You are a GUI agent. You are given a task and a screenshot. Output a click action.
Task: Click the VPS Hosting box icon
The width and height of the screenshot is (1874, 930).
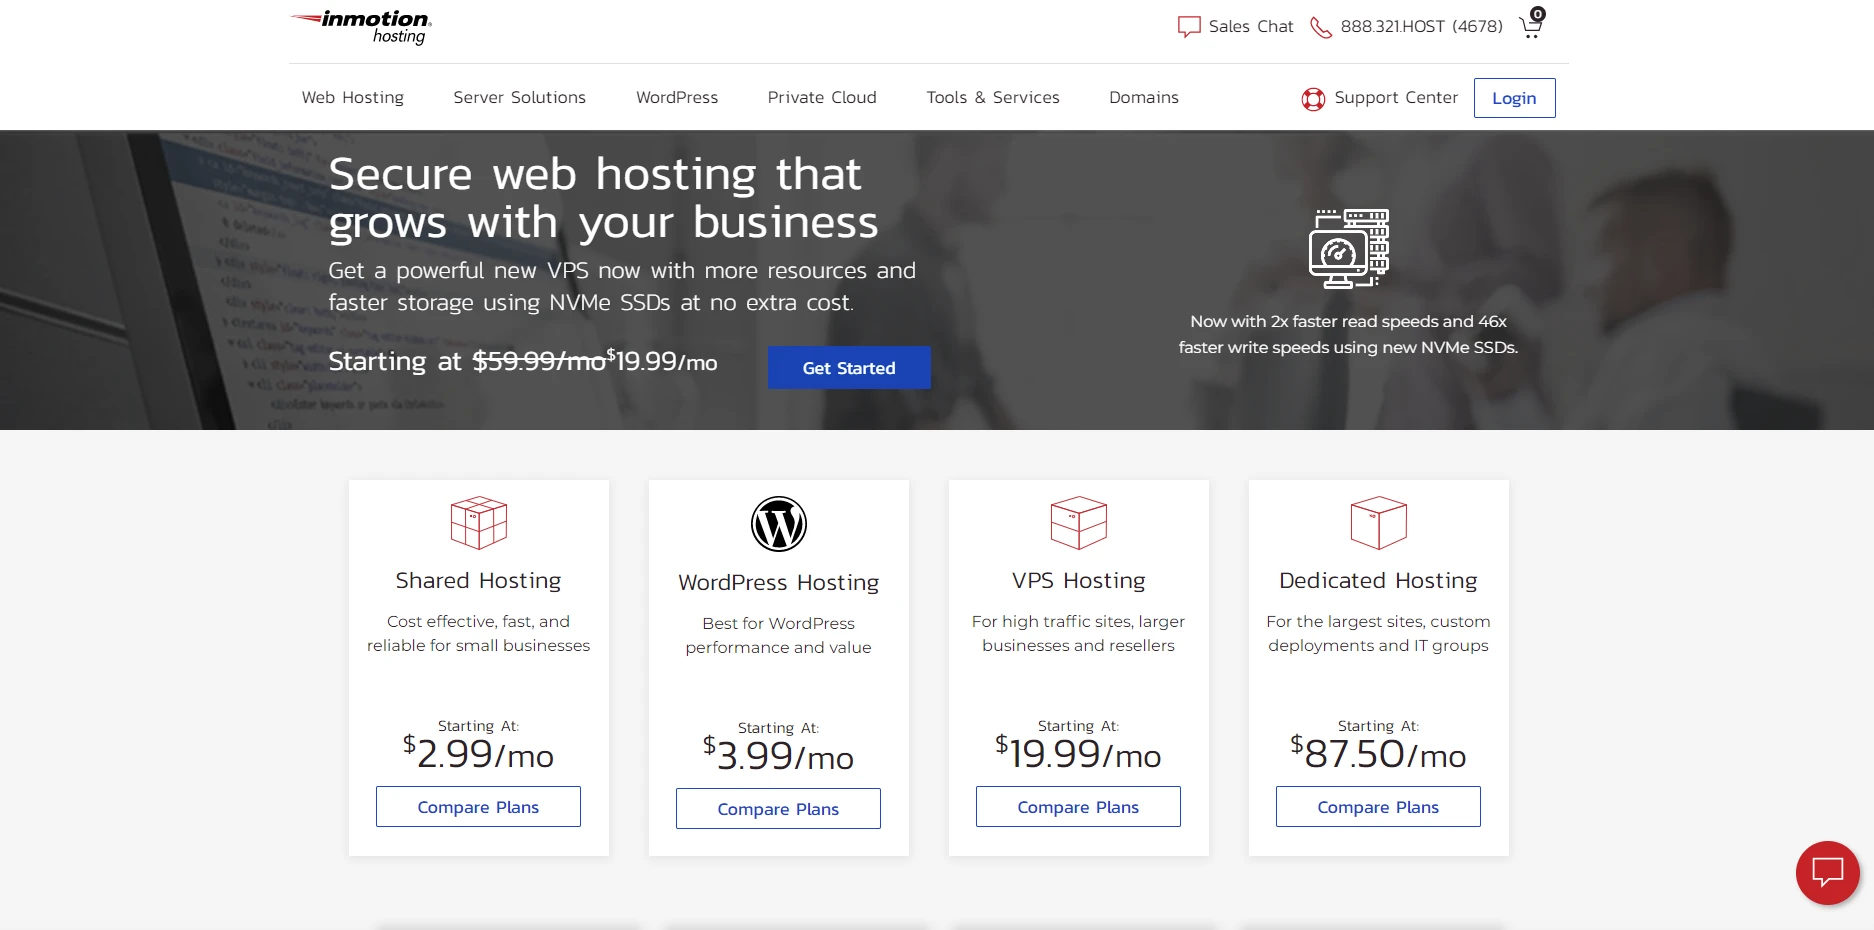tap(1078, 522)
